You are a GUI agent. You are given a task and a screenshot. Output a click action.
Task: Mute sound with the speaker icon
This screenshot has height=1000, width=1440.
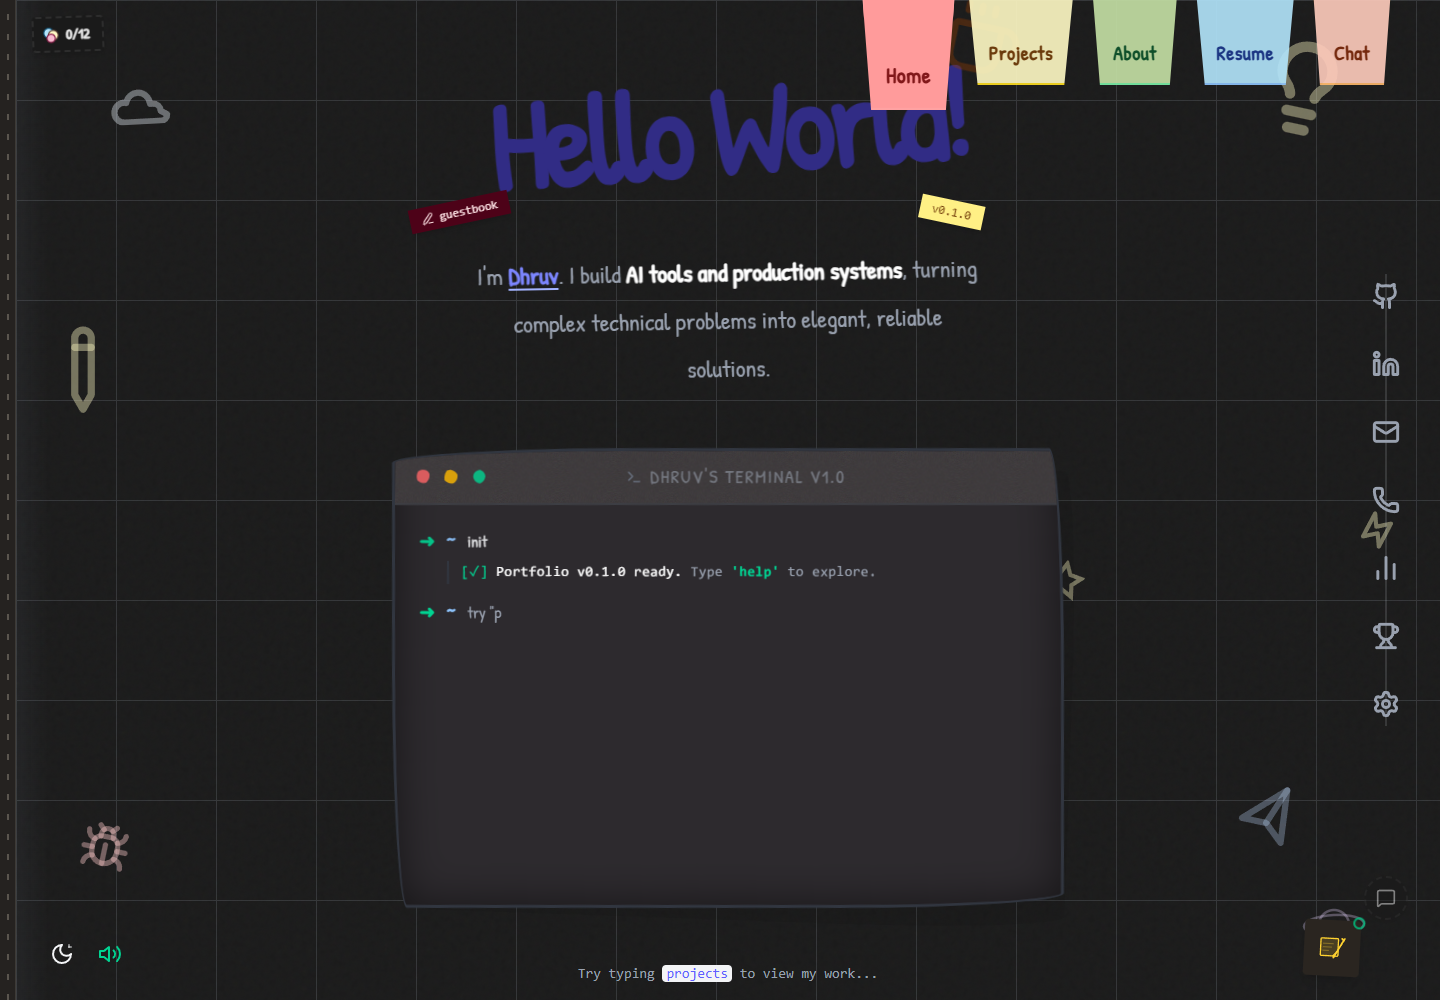(x=110, y=954)
